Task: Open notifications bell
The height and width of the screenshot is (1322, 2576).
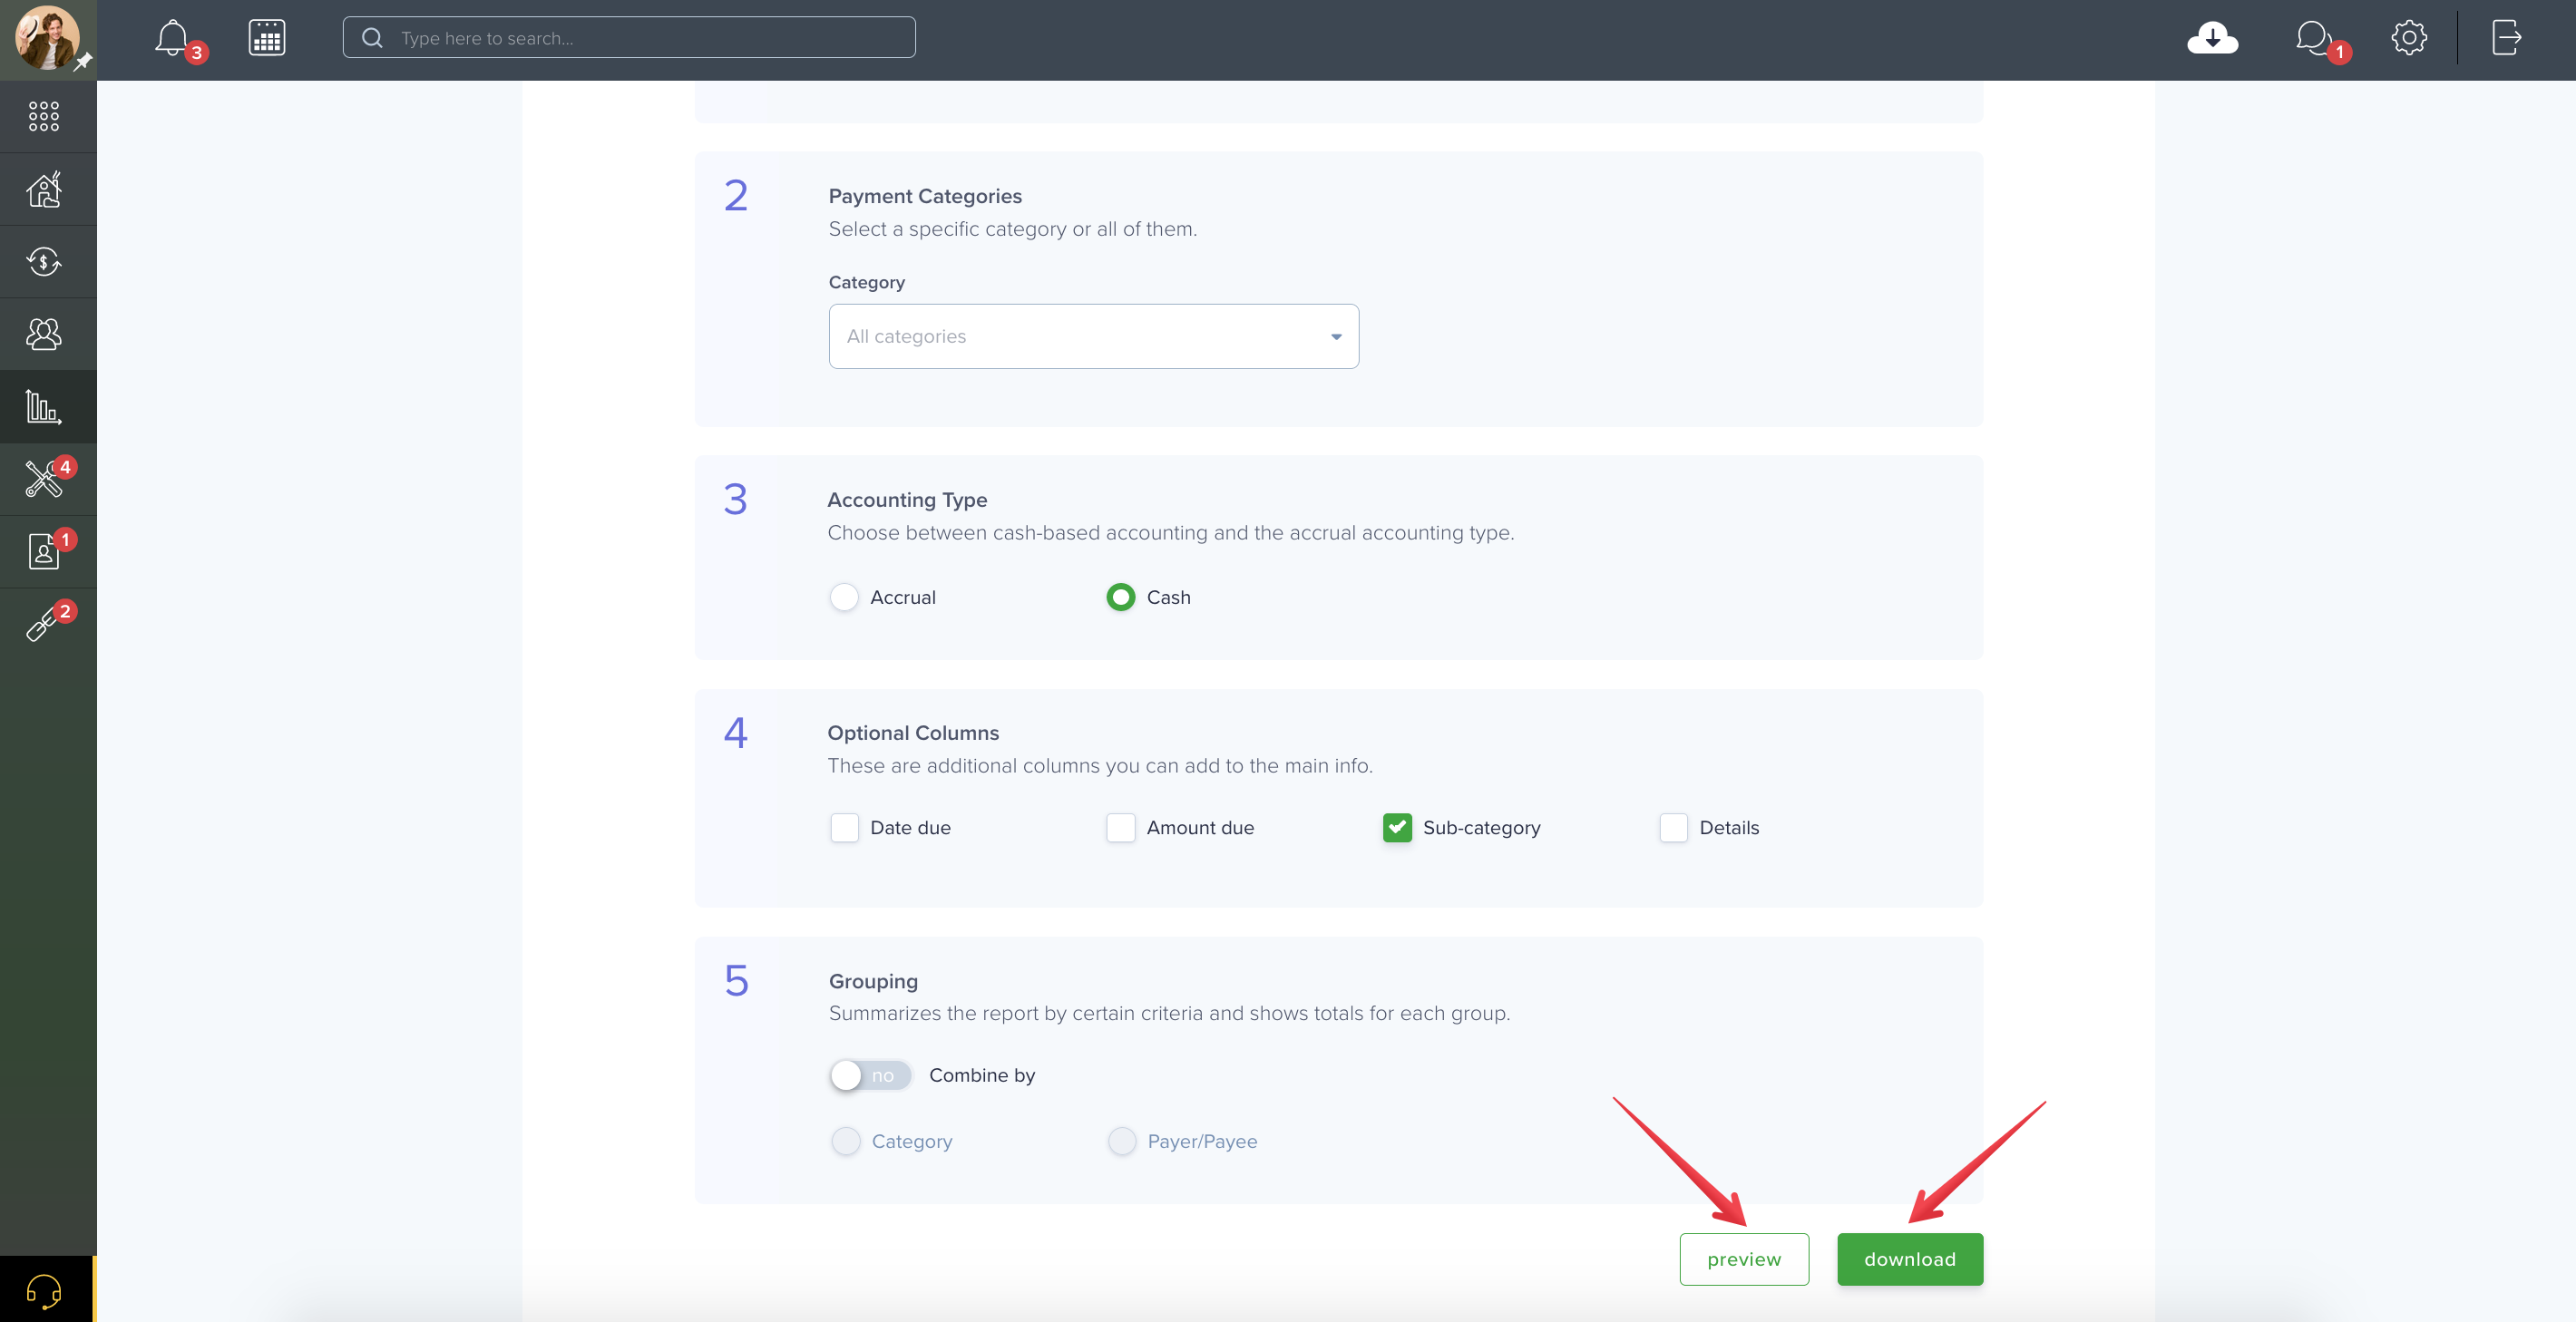Action: pyautogui.click(x=172, y=38)
